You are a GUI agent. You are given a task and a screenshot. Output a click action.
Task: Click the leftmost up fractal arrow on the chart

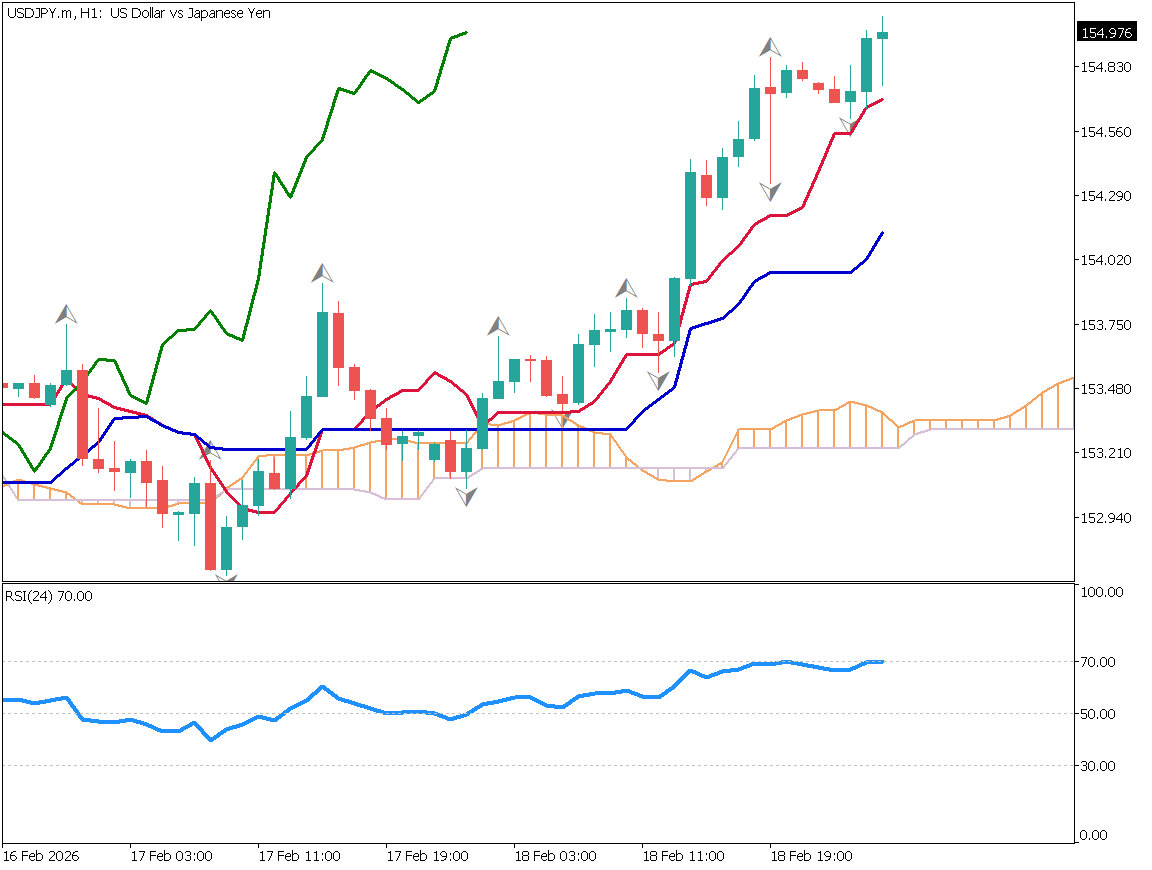(66, 314)
